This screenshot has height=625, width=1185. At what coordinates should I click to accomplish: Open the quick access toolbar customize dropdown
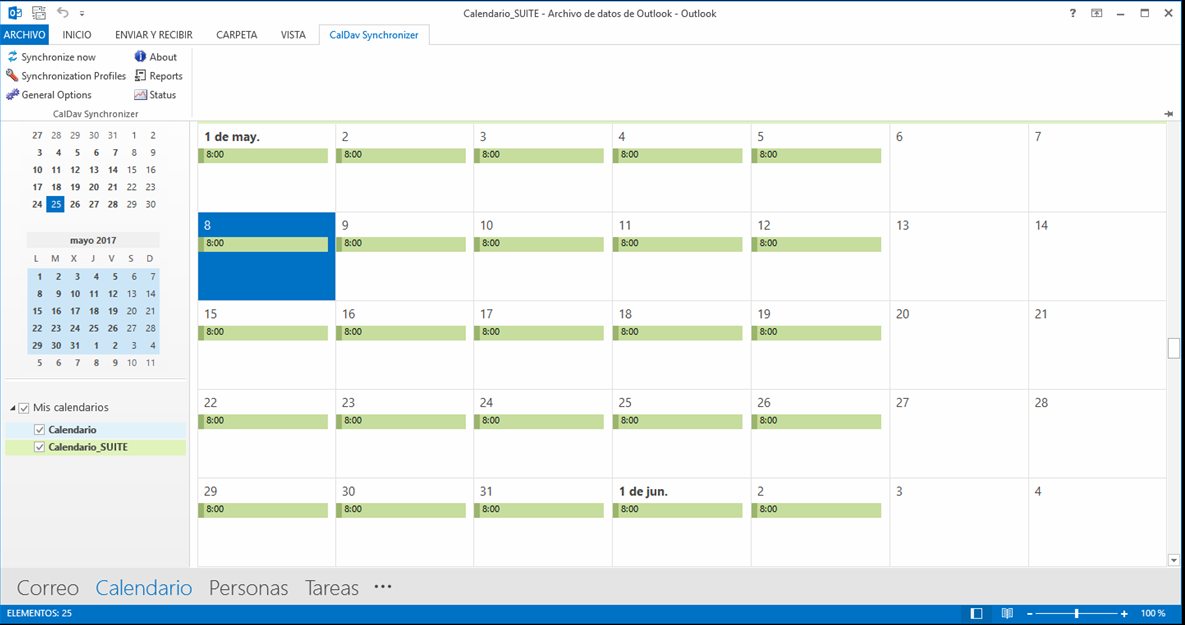click(x=82, y=14)
